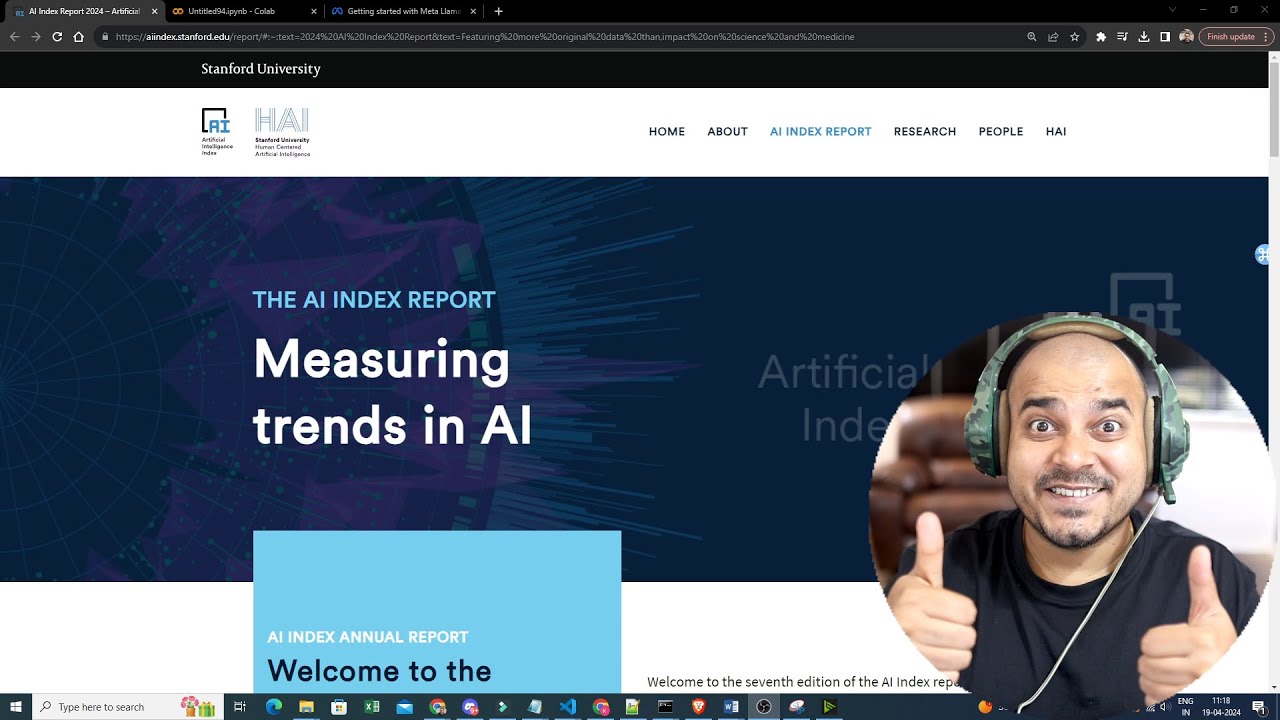
Task: Click the AI Index logo
Action: tap(217, 132)
